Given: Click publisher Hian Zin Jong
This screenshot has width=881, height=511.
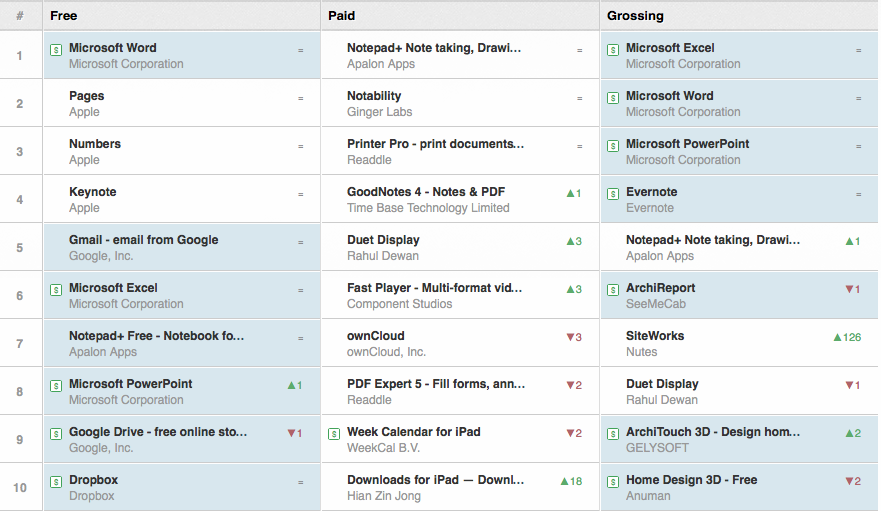Looking at the screenshot, I should click(384, 496).
